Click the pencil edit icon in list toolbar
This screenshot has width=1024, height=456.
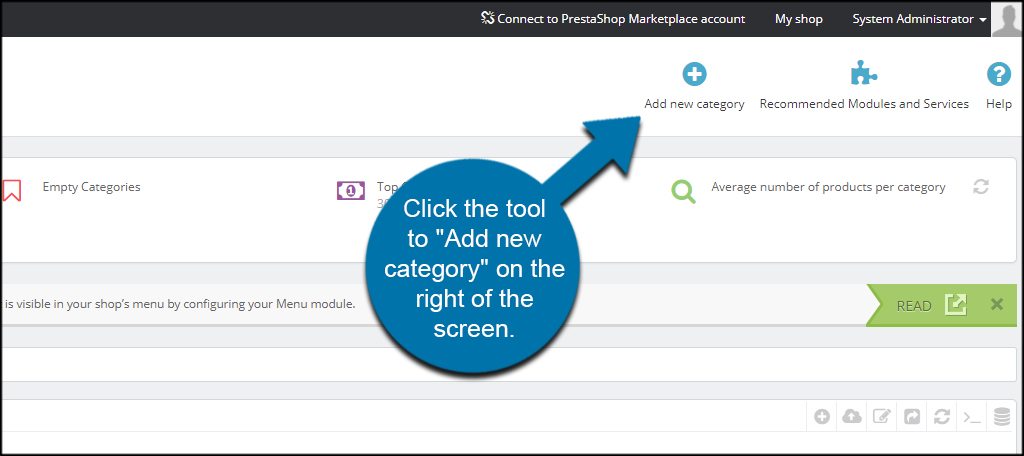(x=881, y=417)
